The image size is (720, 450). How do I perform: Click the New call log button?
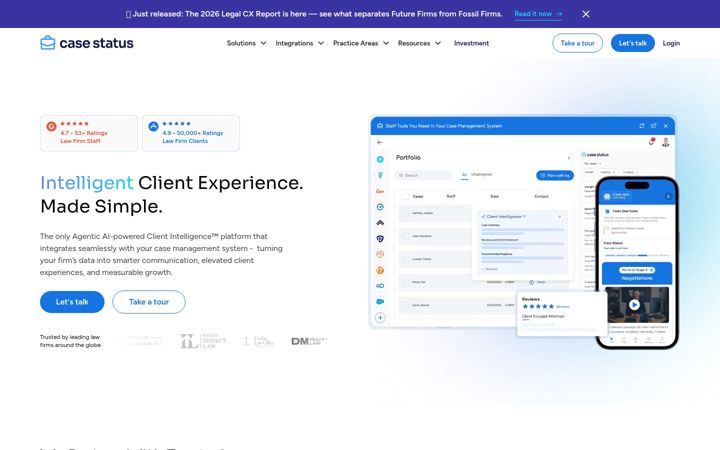pos(555,175)
